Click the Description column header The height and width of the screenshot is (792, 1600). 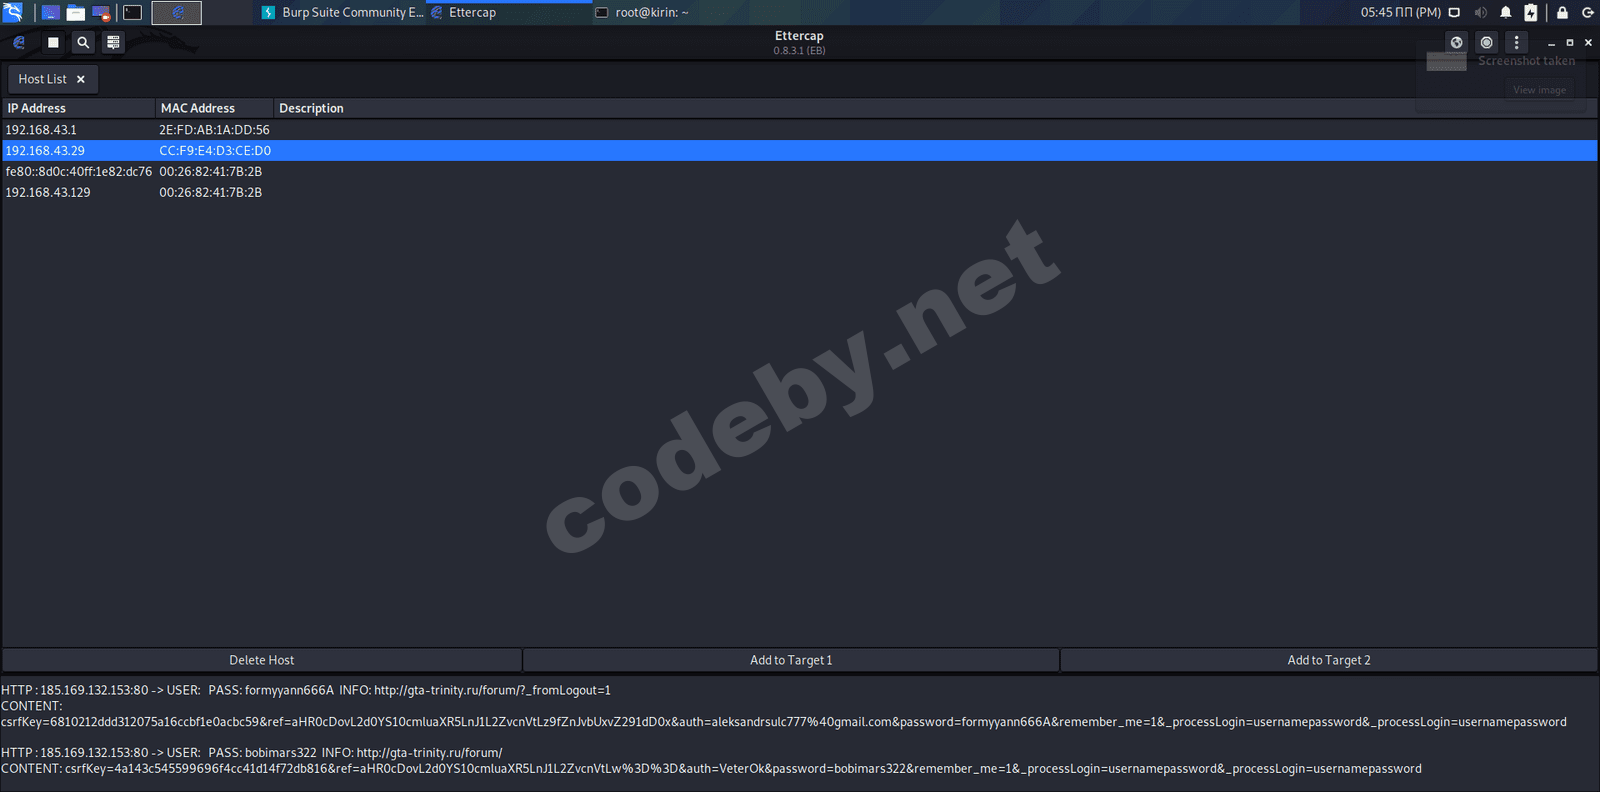click(935, 108)
